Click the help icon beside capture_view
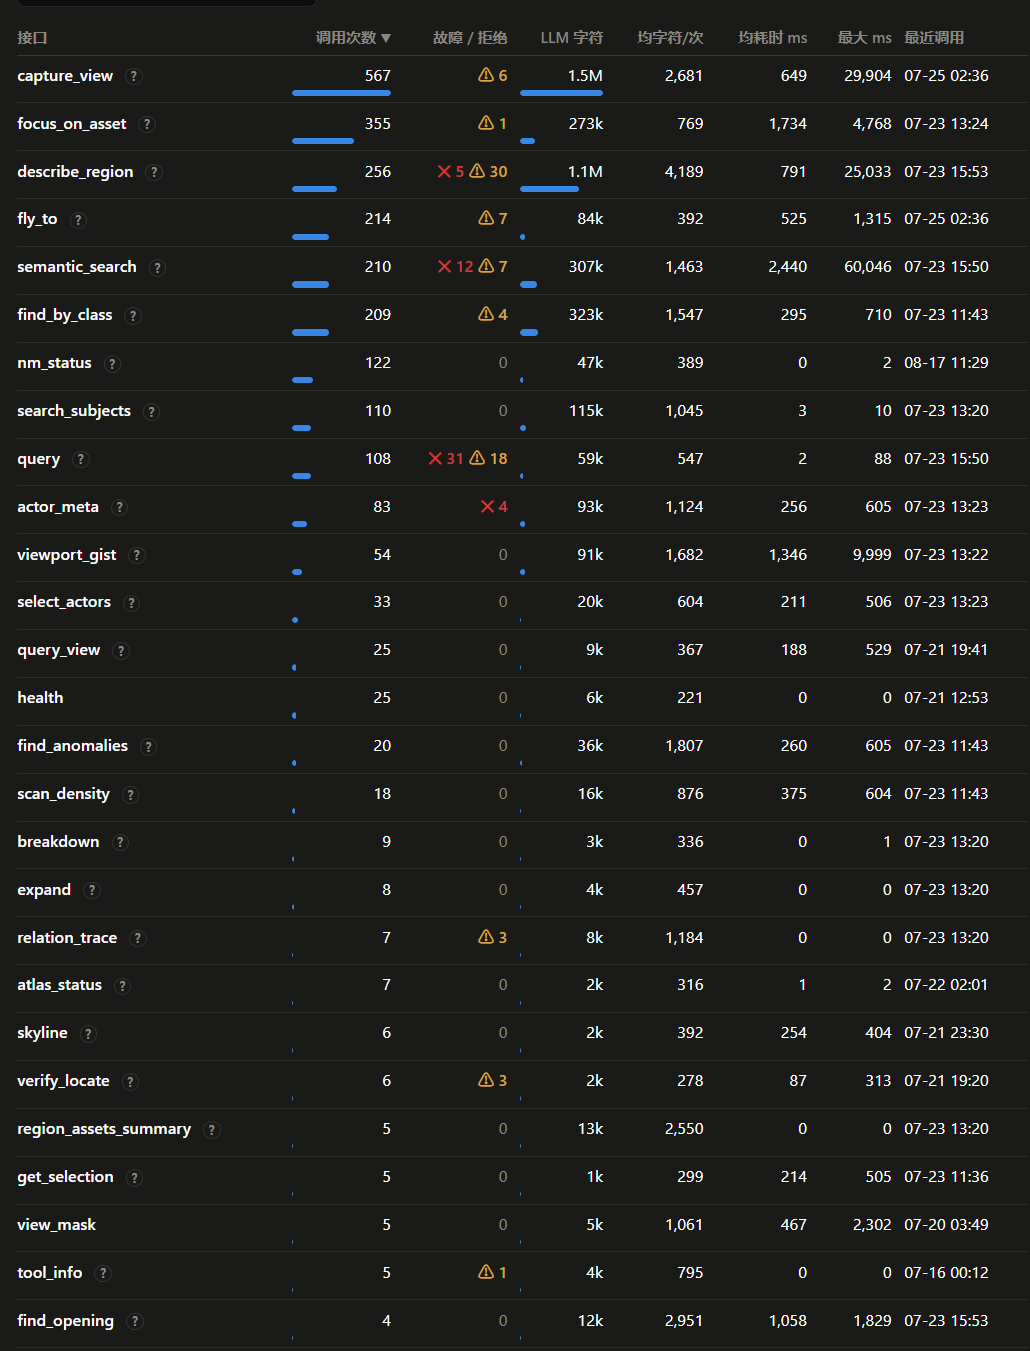 pos(134,76)
